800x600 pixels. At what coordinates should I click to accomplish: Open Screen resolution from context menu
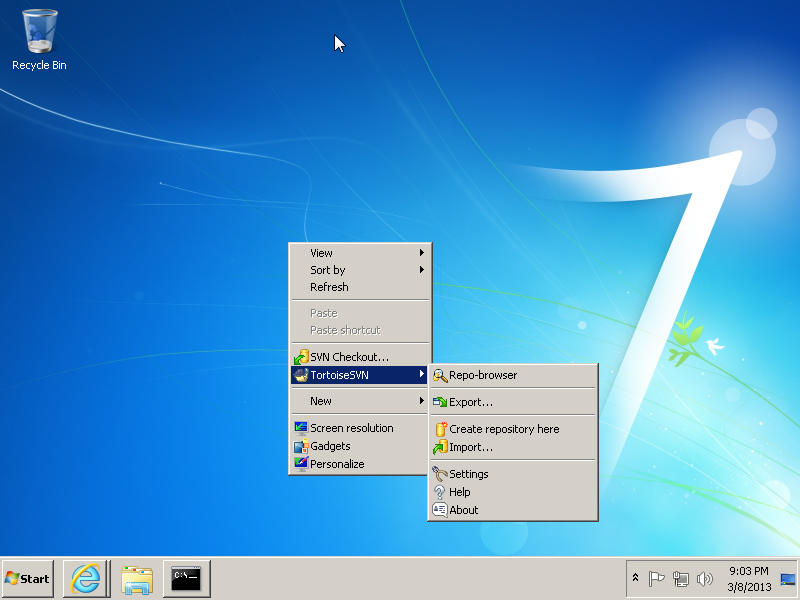[x=360, y=428]
